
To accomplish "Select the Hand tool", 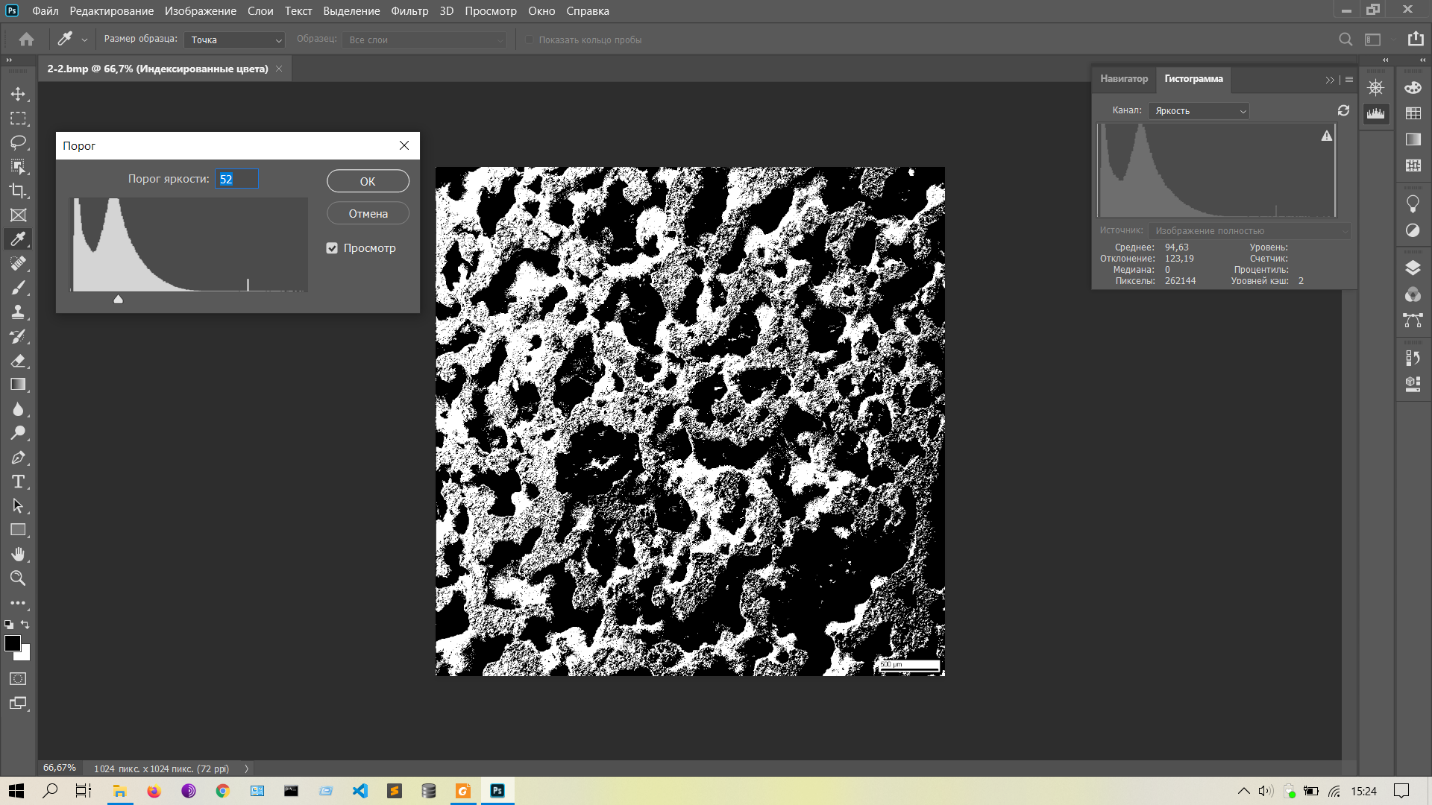I will coord(18,554).
